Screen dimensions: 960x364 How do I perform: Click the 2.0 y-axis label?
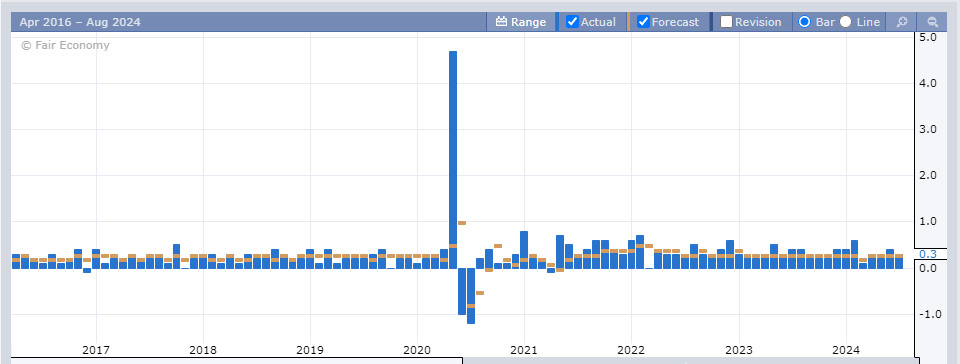[x=928, y=175]
